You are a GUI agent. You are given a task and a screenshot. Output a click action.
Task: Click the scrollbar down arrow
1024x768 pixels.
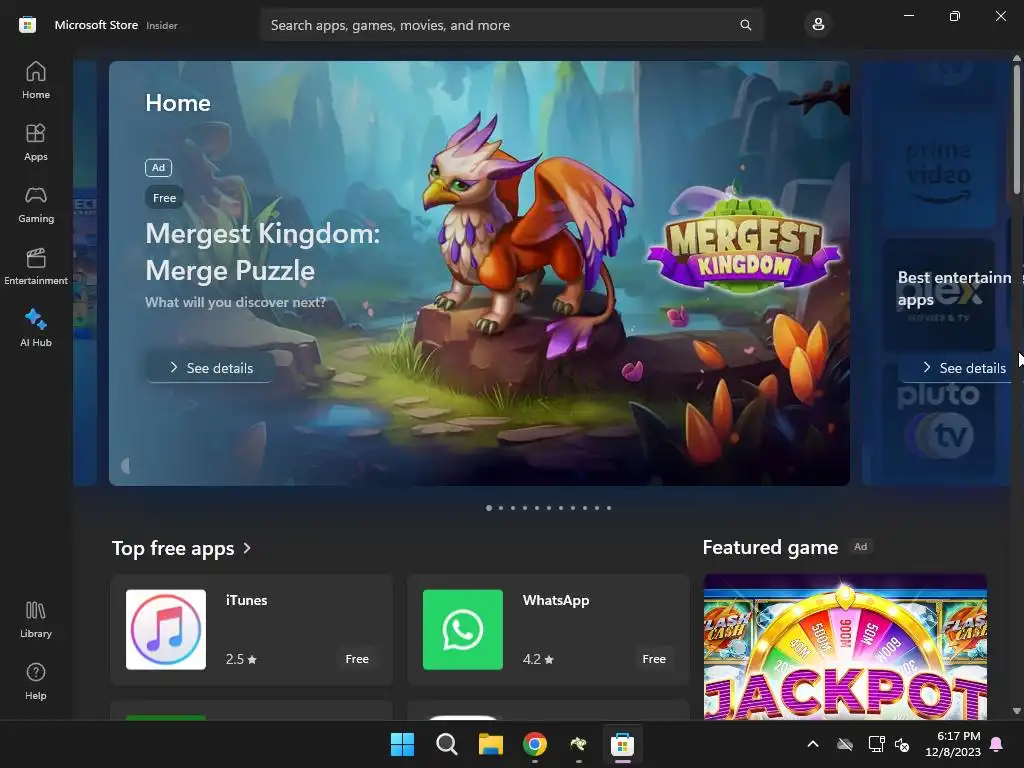1017,711
